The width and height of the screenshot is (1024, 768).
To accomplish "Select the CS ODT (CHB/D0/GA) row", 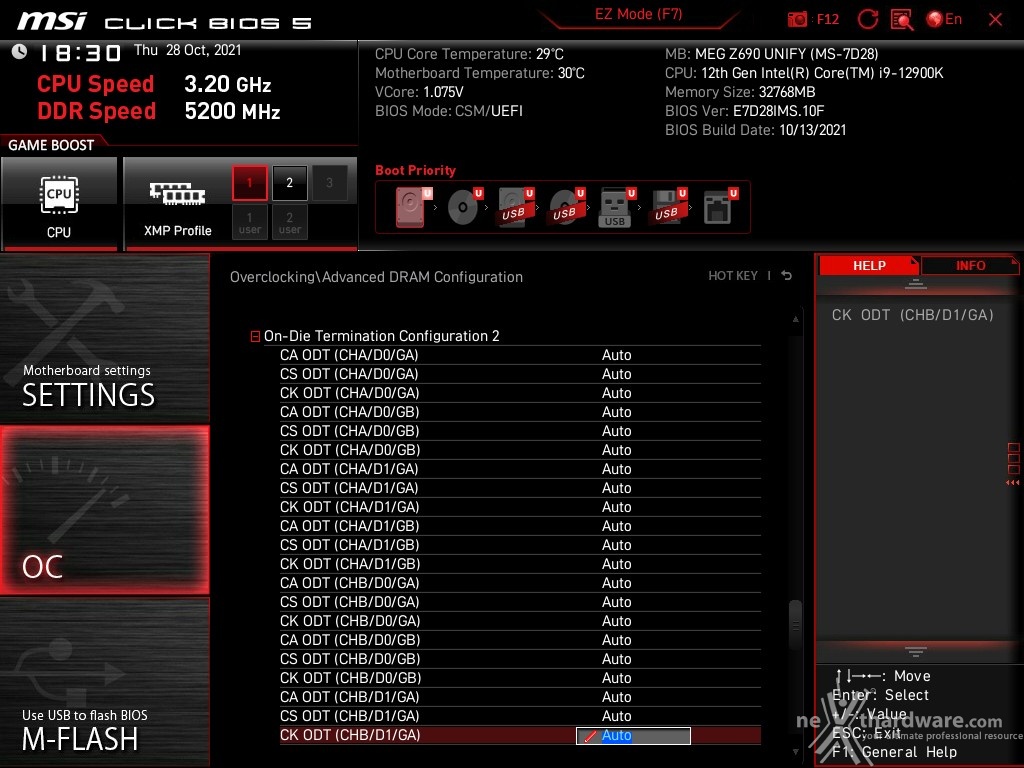I will 520,602.
